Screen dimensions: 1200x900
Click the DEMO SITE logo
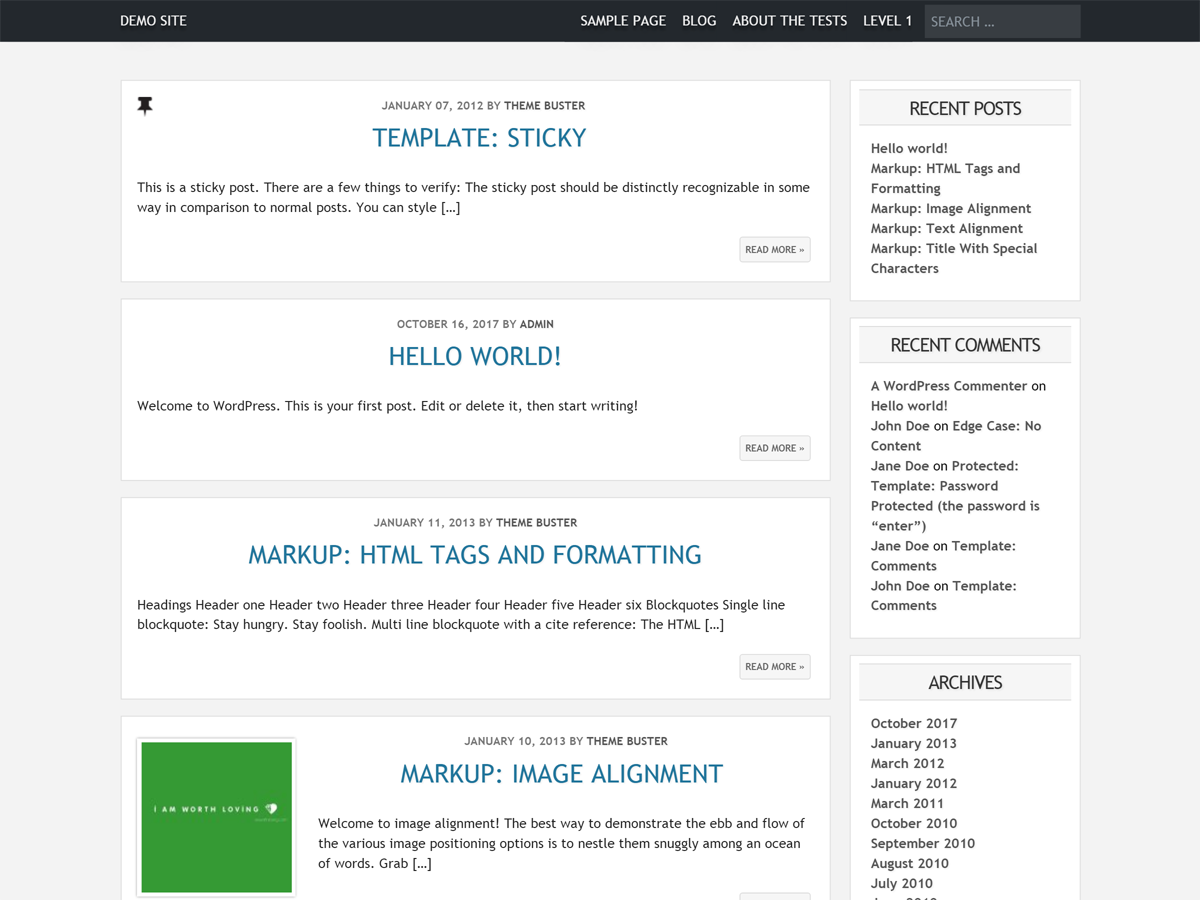coord(152,20)
